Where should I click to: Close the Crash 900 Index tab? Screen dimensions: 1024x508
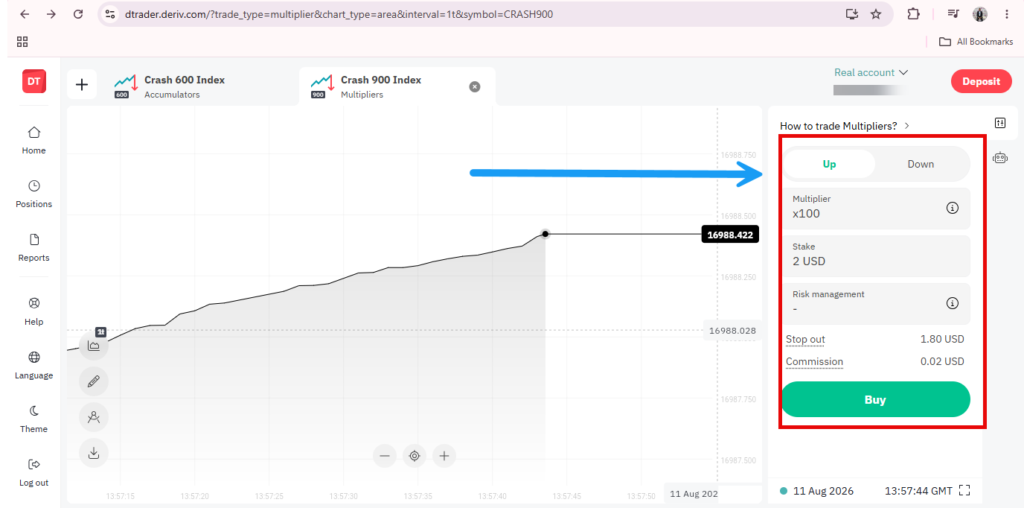475,87
